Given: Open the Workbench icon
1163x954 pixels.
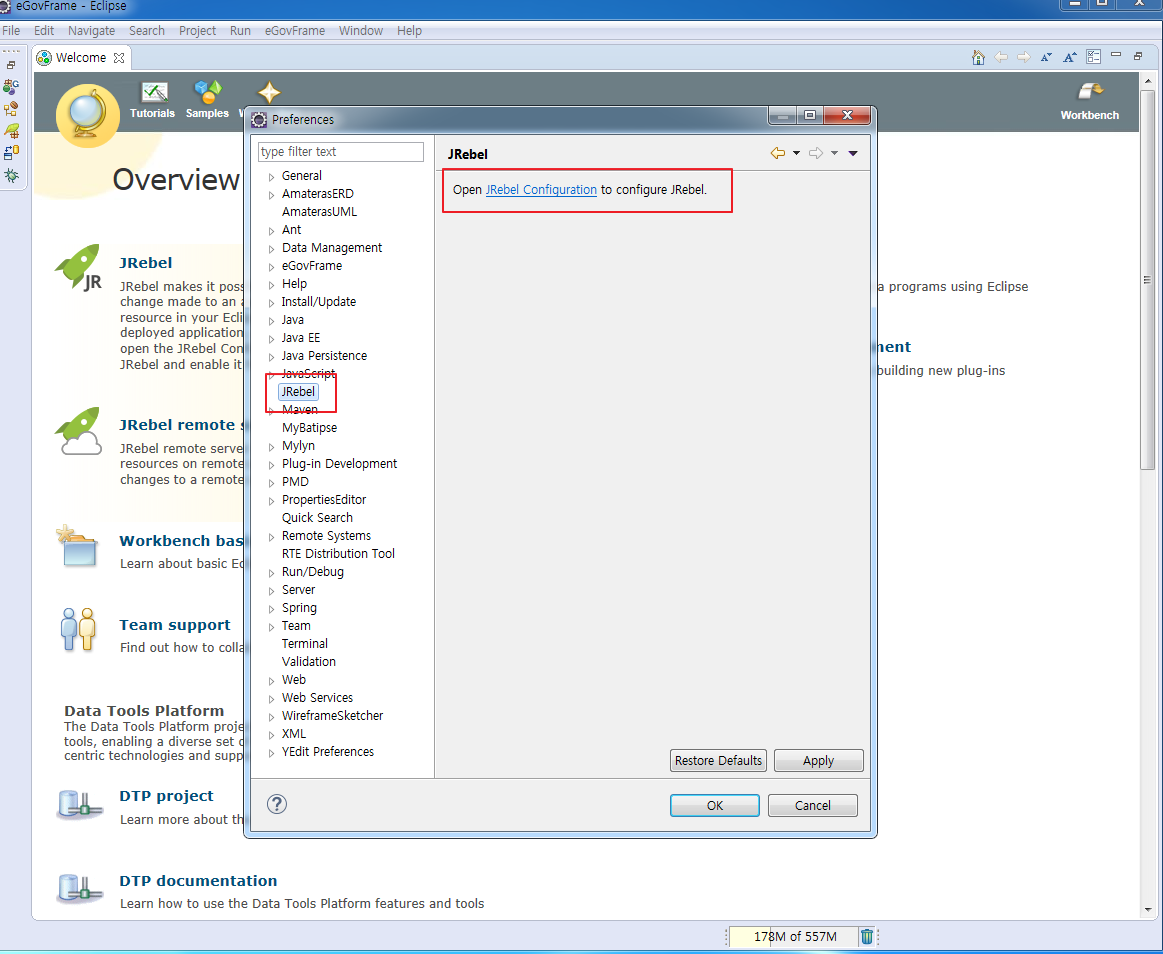Looking at the screenshot, I should [x=1090, y=92].
